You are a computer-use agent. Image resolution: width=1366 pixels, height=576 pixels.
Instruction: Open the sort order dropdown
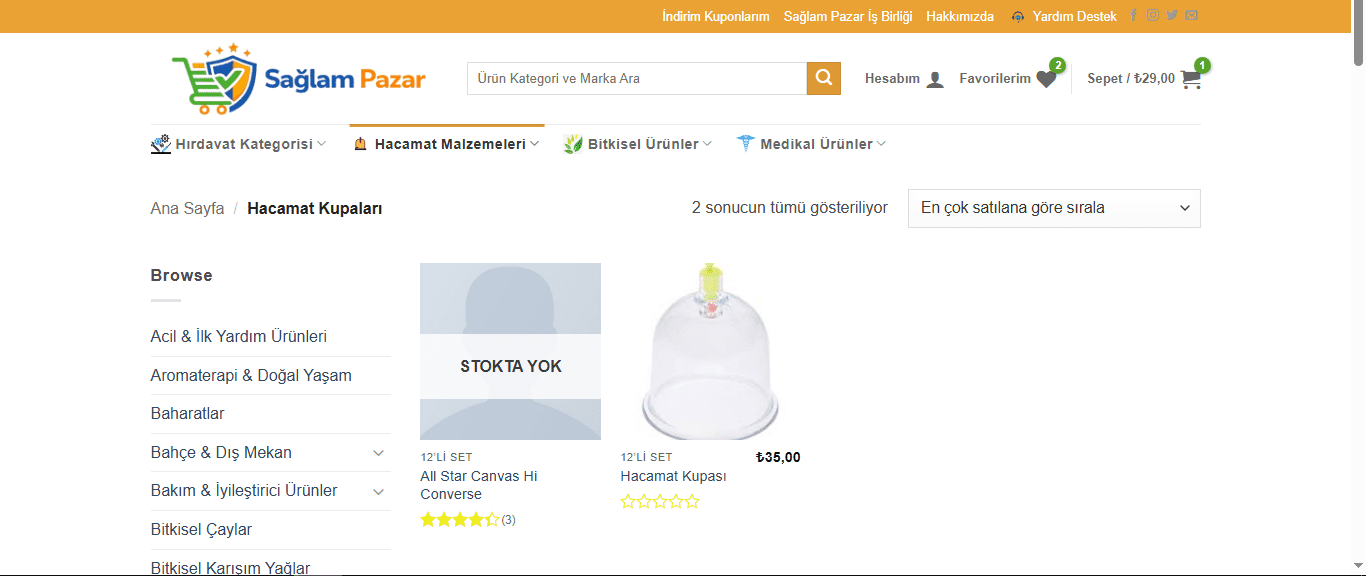1054,208
